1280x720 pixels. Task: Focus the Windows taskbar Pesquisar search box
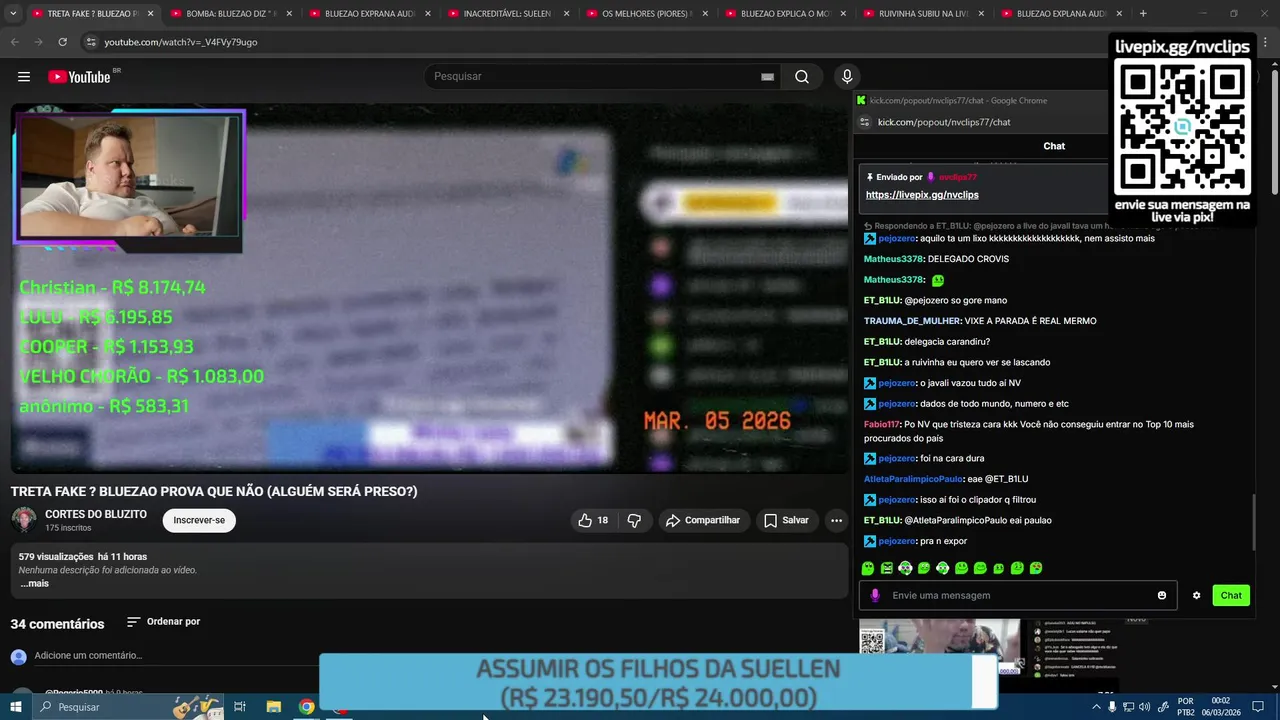tap(128, 707)
